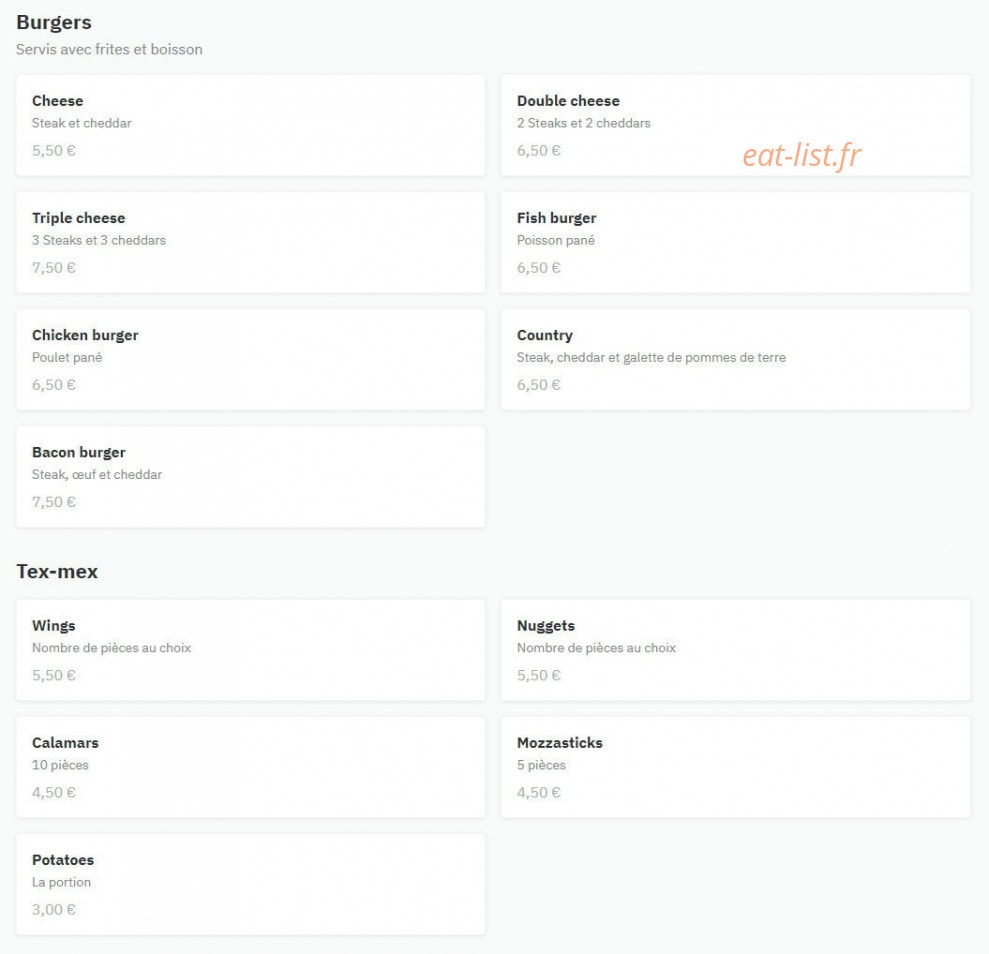Viewport: 989px width, 954px height.
Task: Click the Triple cheese price 7,50 €
Action: pos(54,268)
